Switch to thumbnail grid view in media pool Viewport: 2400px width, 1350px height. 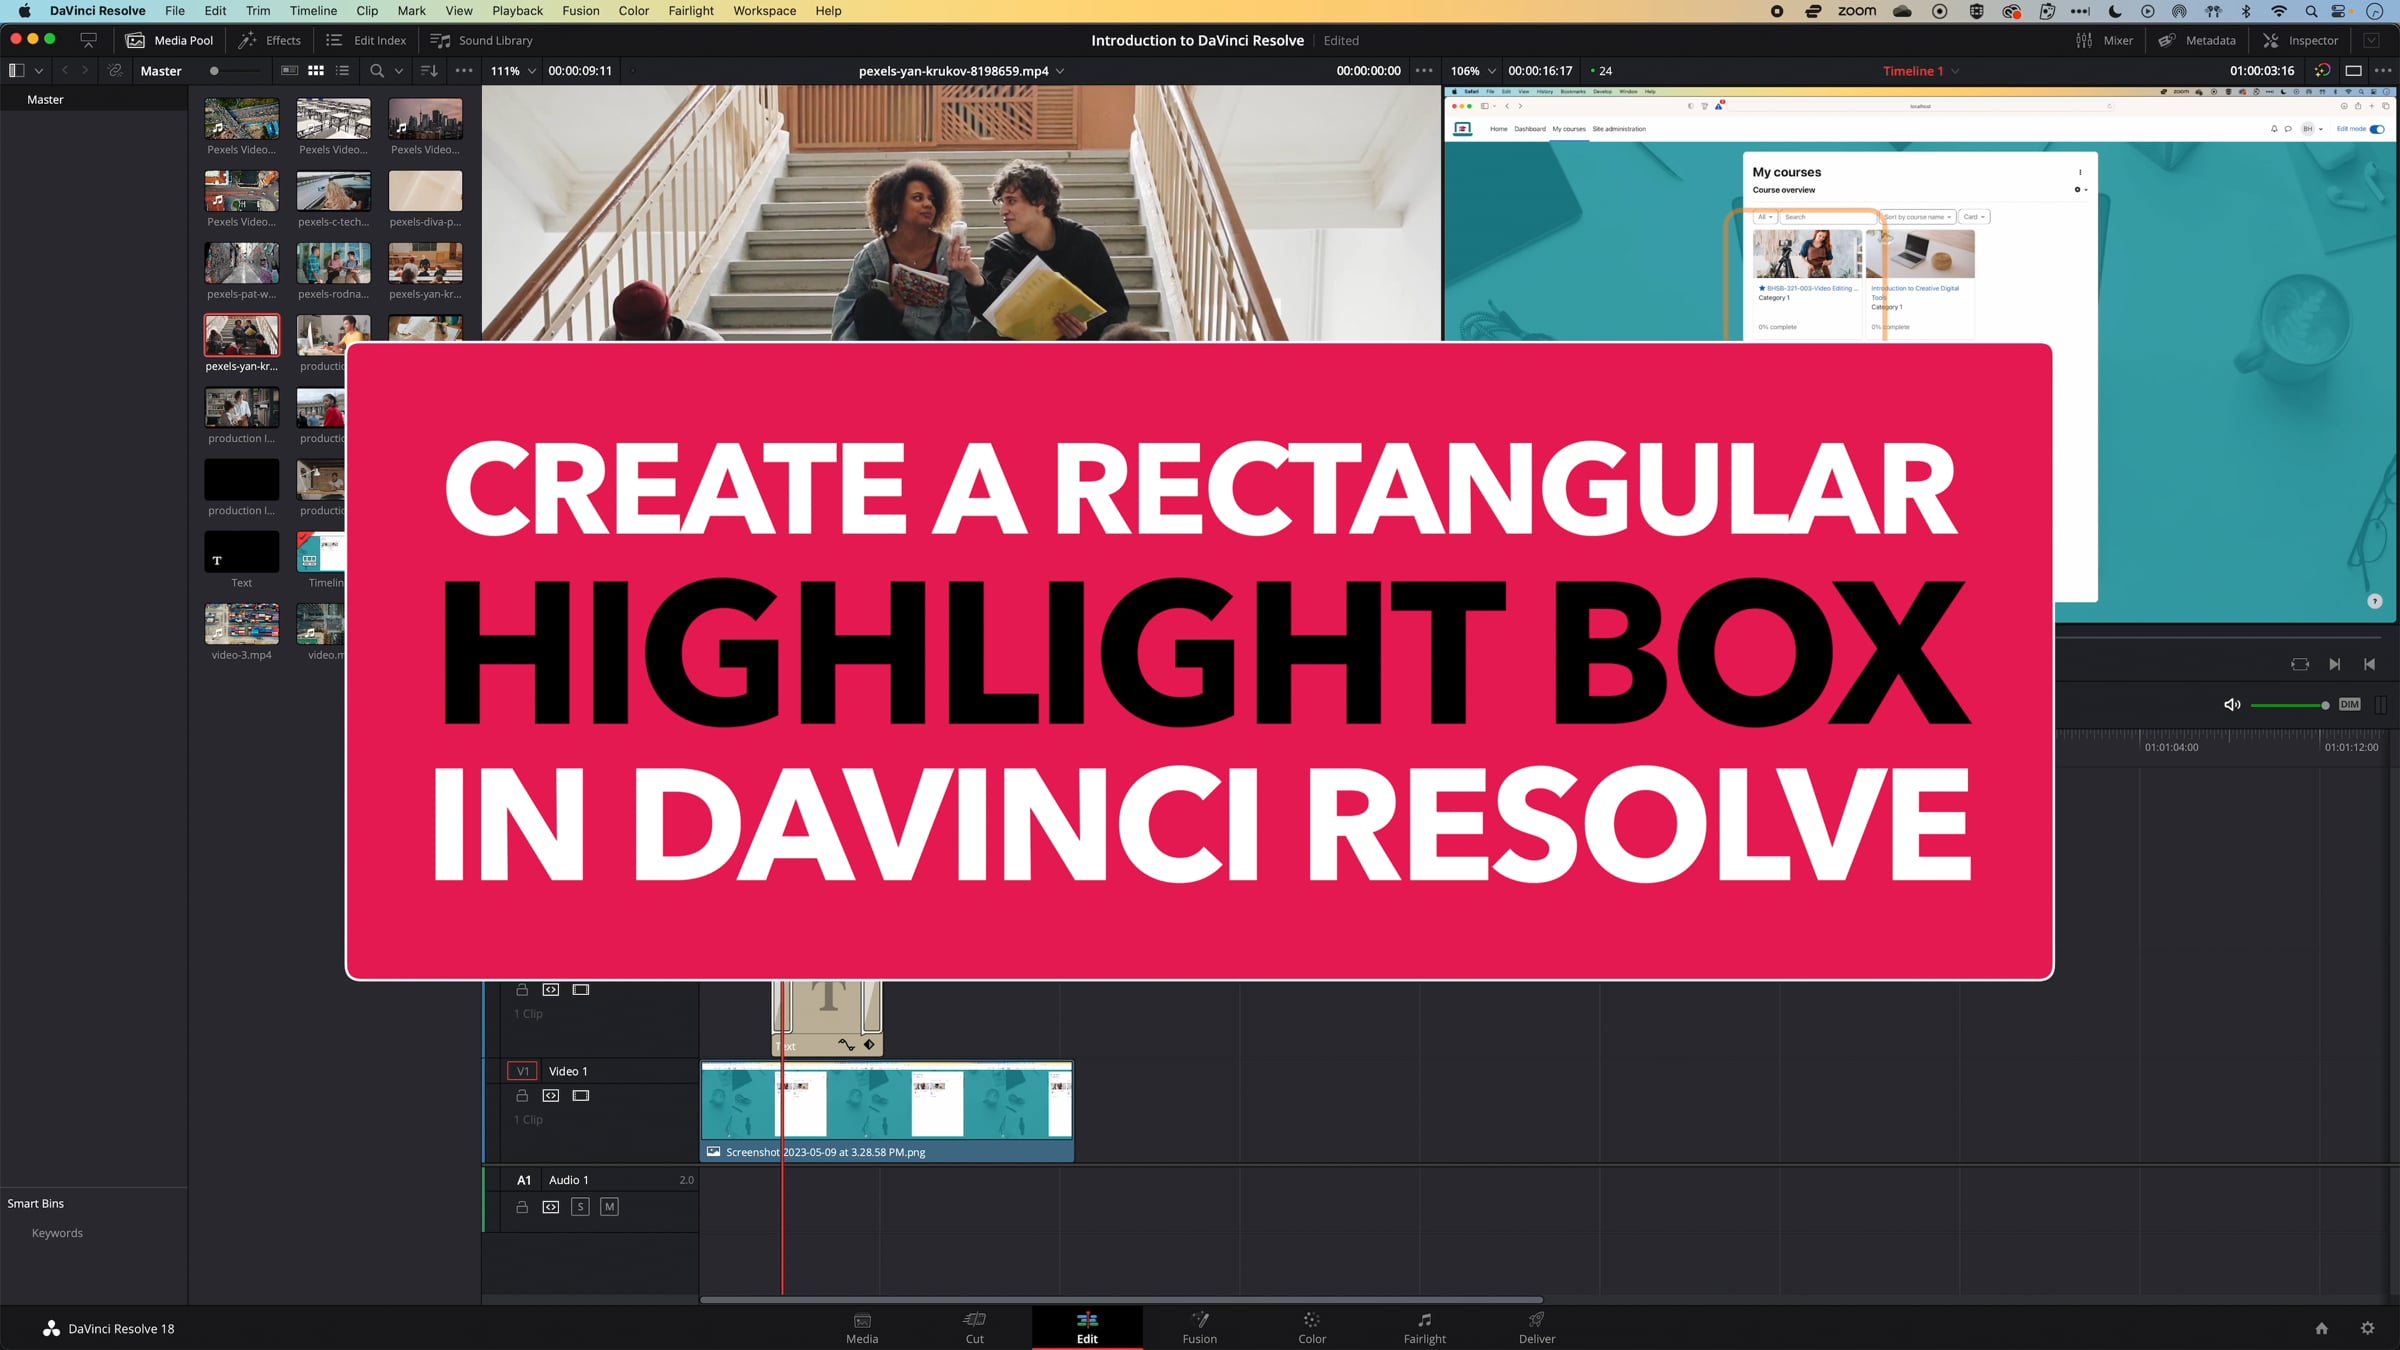coord(316,71)
